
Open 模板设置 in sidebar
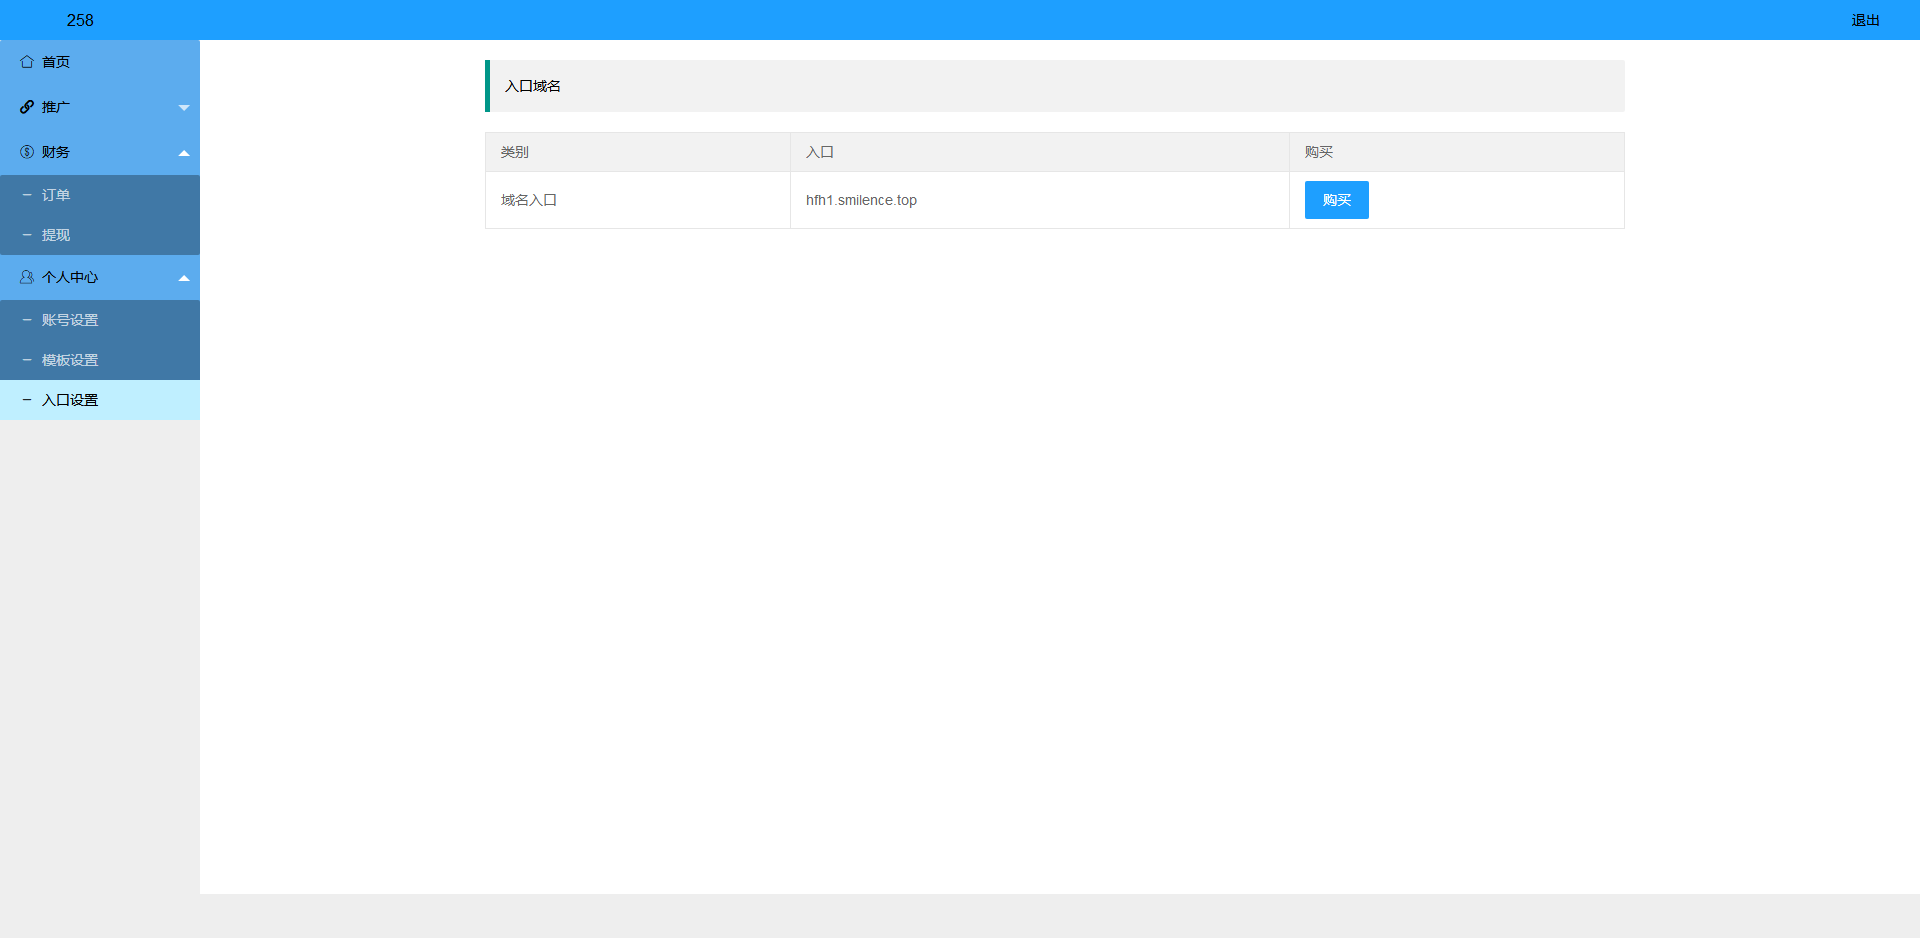70,360
